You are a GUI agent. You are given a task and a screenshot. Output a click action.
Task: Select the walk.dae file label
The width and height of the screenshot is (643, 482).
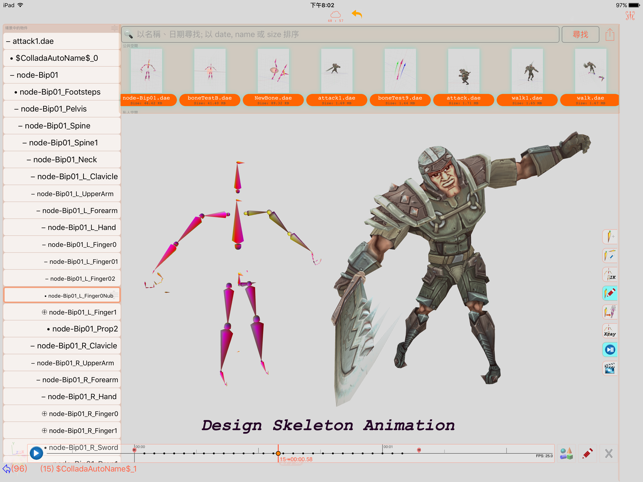pyautogui.click(x=590, y=100)
